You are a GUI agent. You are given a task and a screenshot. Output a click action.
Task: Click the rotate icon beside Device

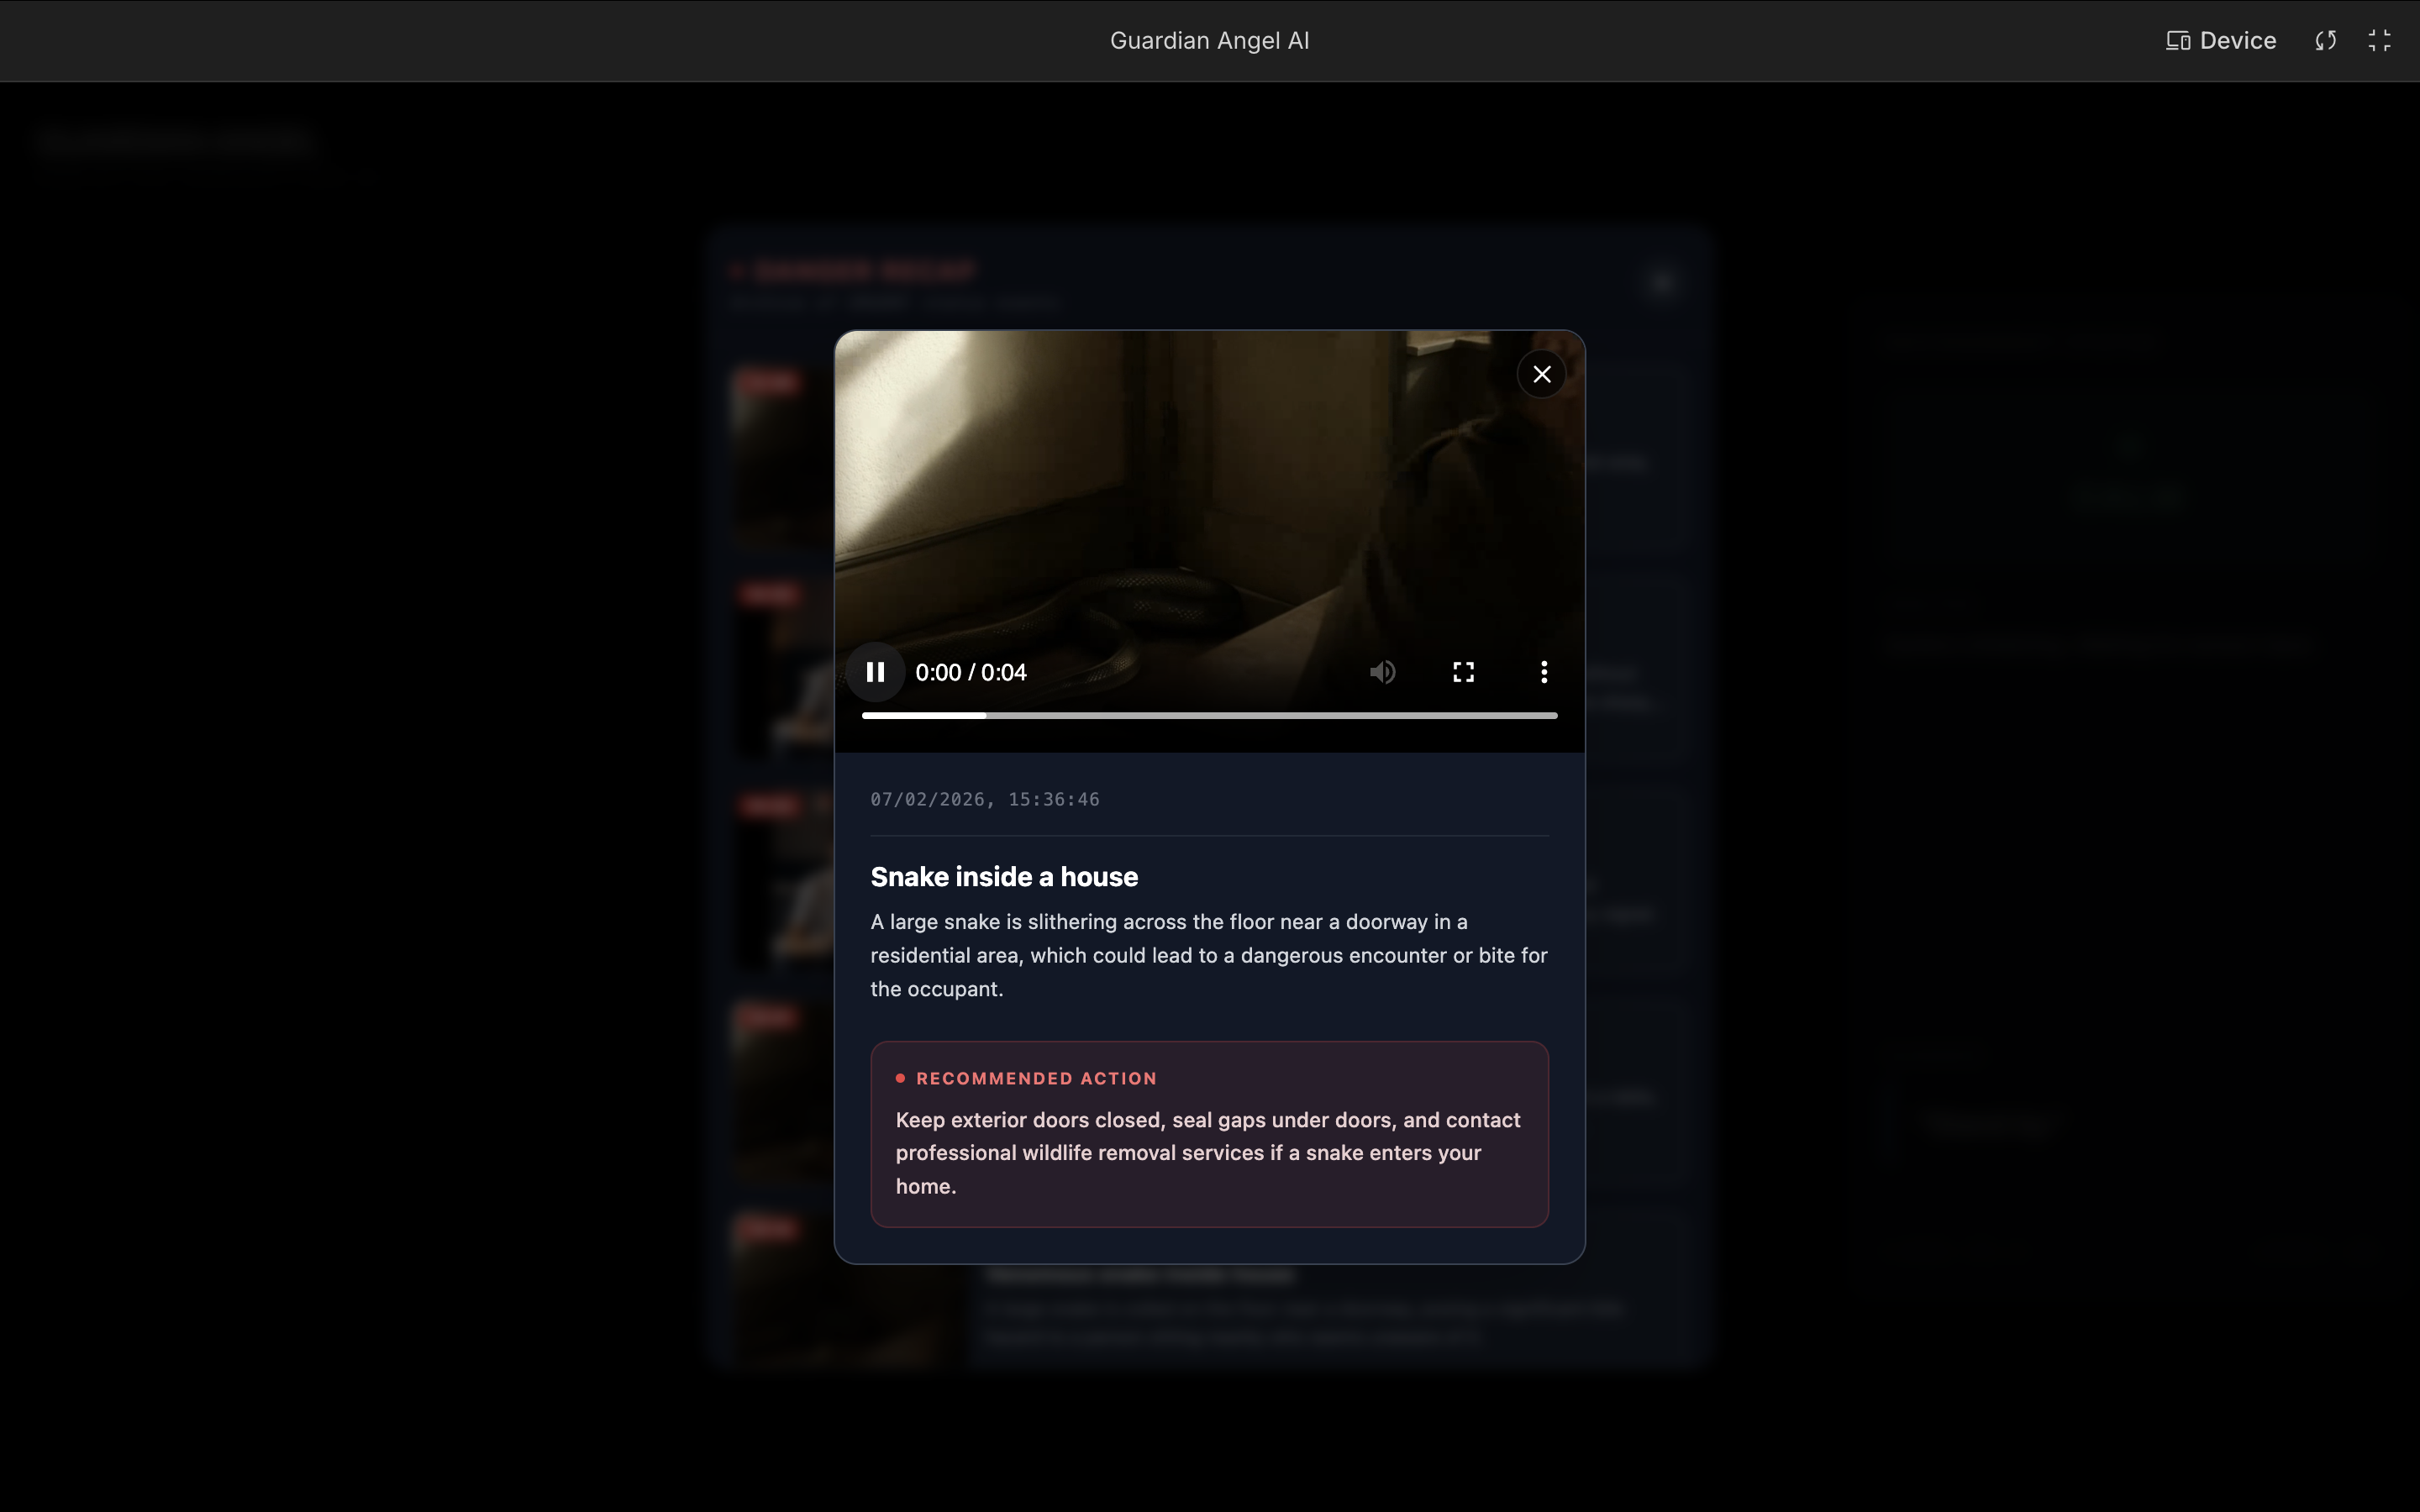tap(2325, 41)
